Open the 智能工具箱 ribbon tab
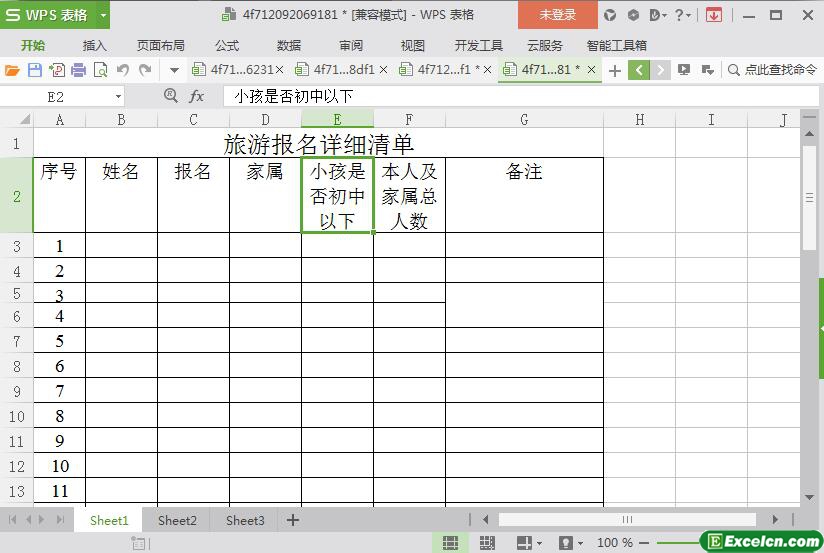 click(616, 46)
